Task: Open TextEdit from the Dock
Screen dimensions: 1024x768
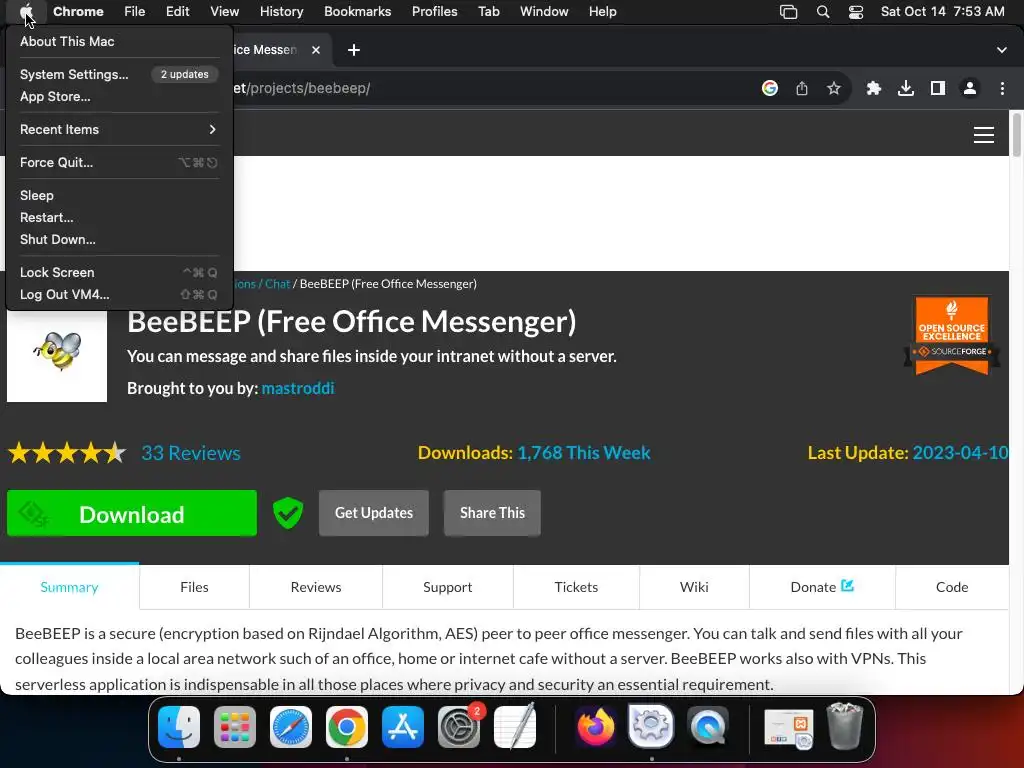Action: [515, 727]
